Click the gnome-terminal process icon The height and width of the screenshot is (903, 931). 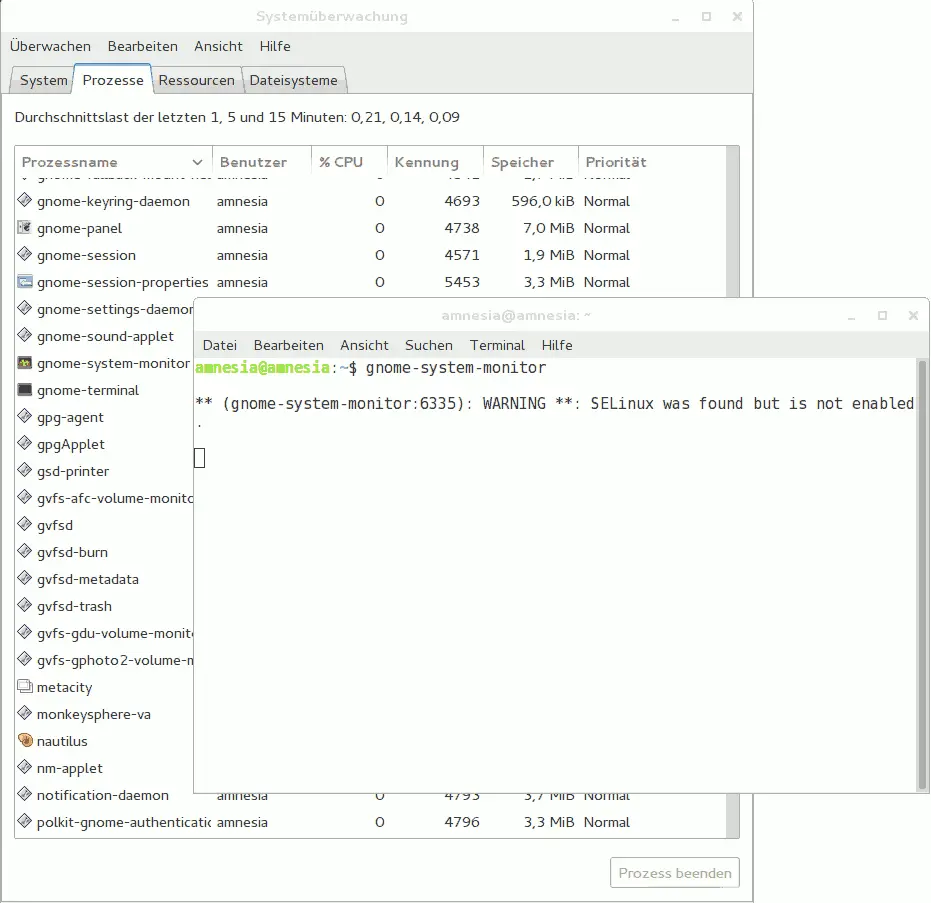(x=24, y=390)
